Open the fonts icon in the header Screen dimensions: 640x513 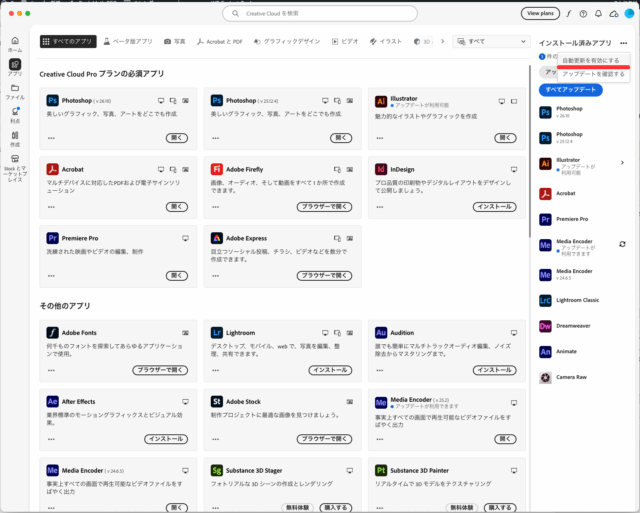click(x=569, y=14)
